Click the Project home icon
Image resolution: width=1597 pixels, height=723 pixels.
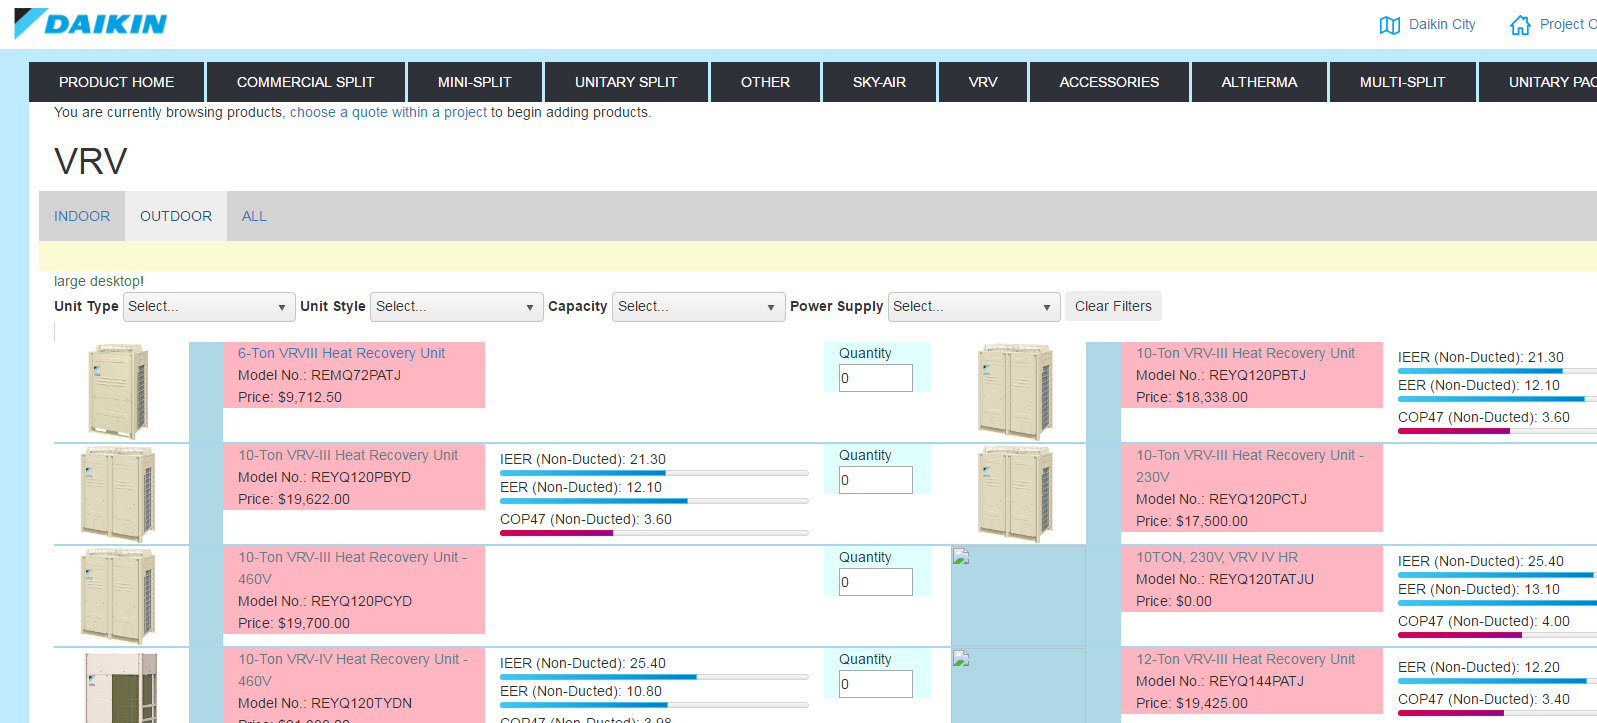pyautogui.click(x=1520, y=25)
